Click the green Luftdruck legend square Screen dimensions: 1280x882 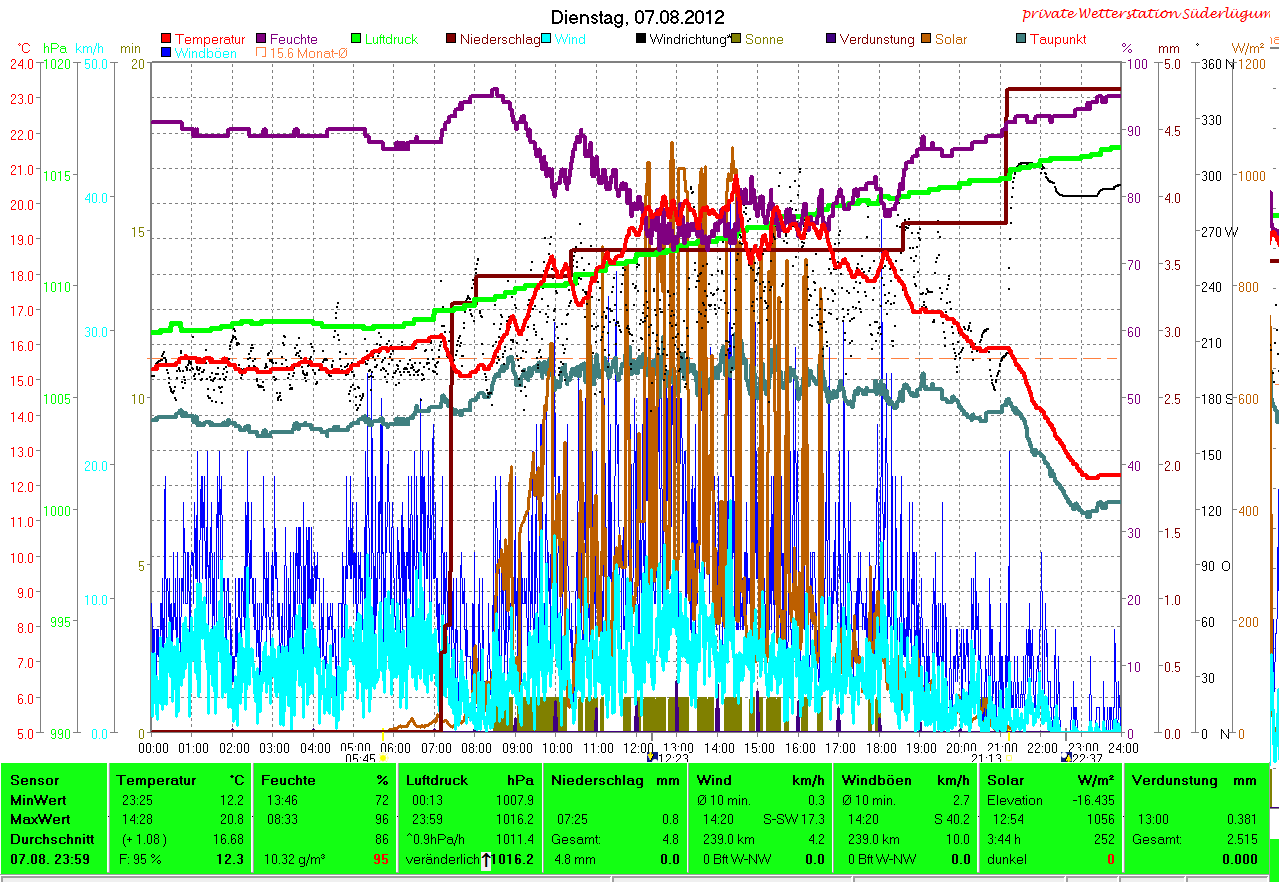[357, 40]
